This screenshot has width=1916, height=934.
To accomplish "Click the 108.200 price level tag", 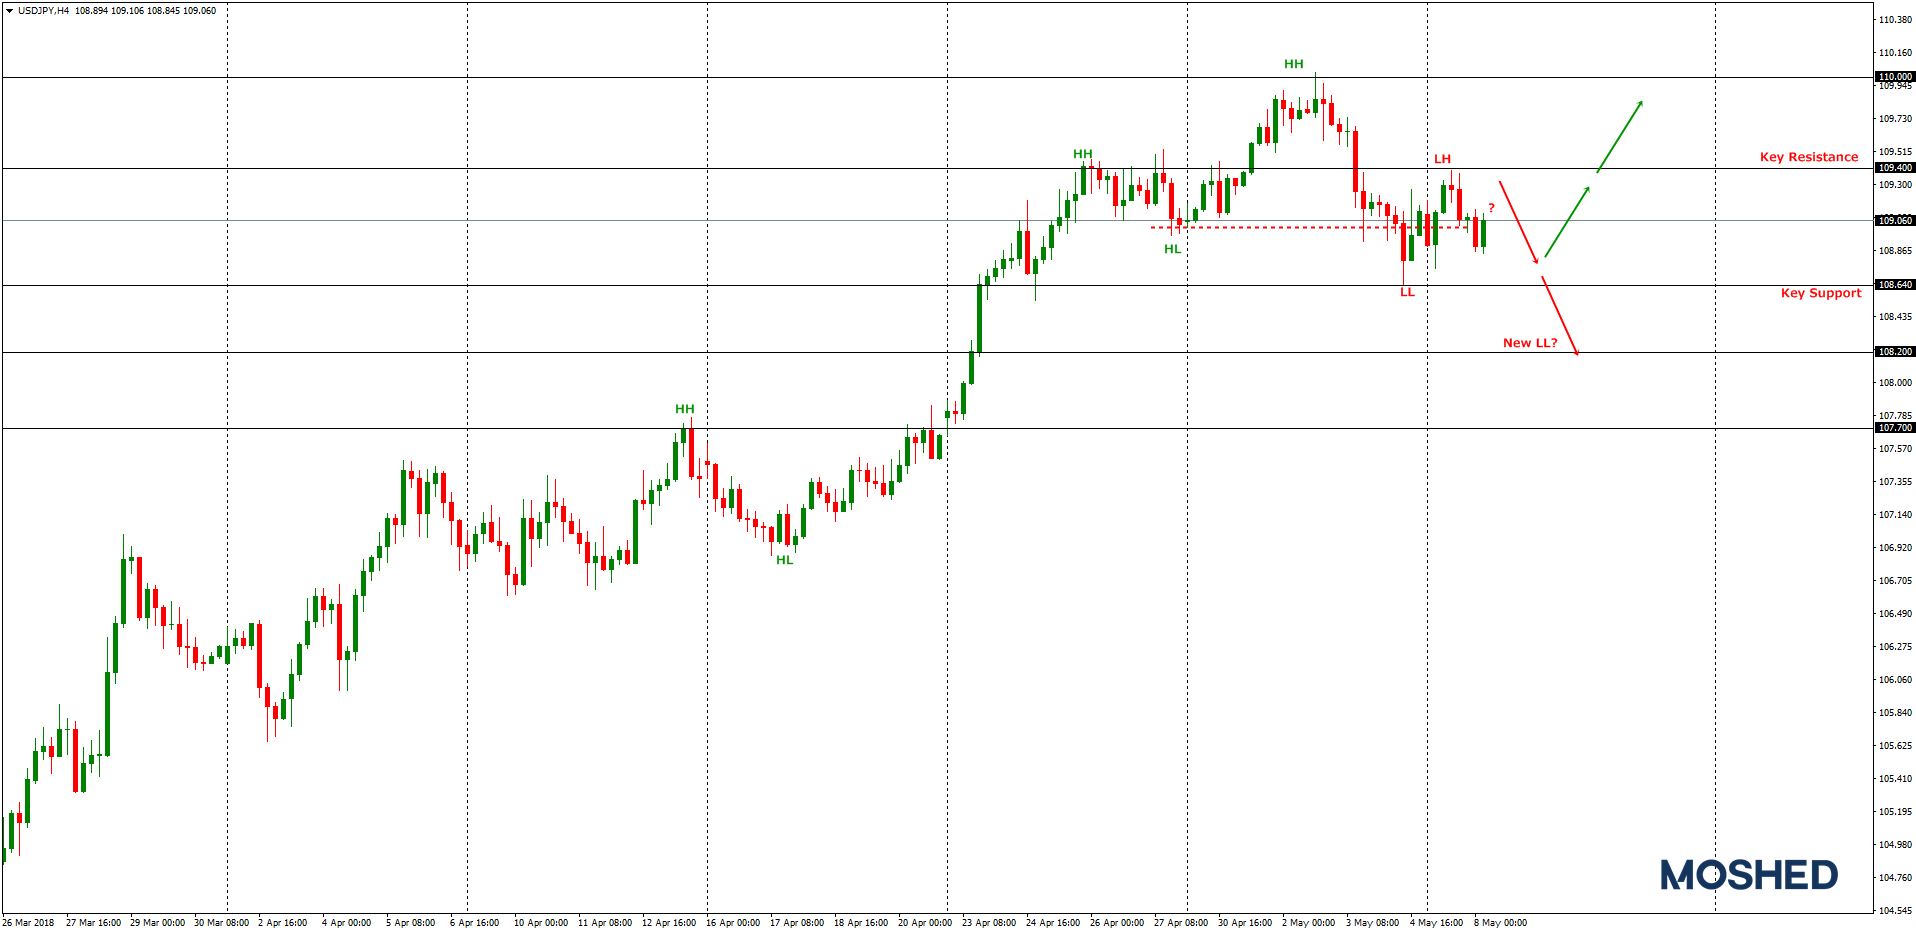I will click(x=1894, y=352).
